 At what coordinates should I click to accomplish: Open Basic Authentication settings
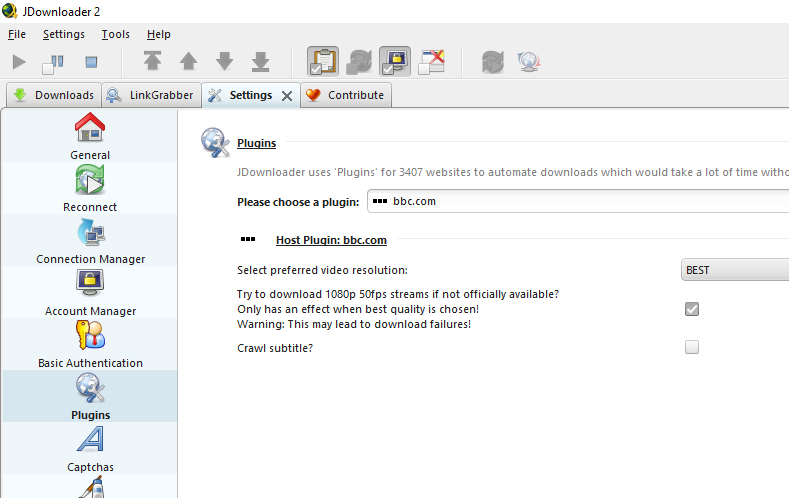click(x=90, y=344)
